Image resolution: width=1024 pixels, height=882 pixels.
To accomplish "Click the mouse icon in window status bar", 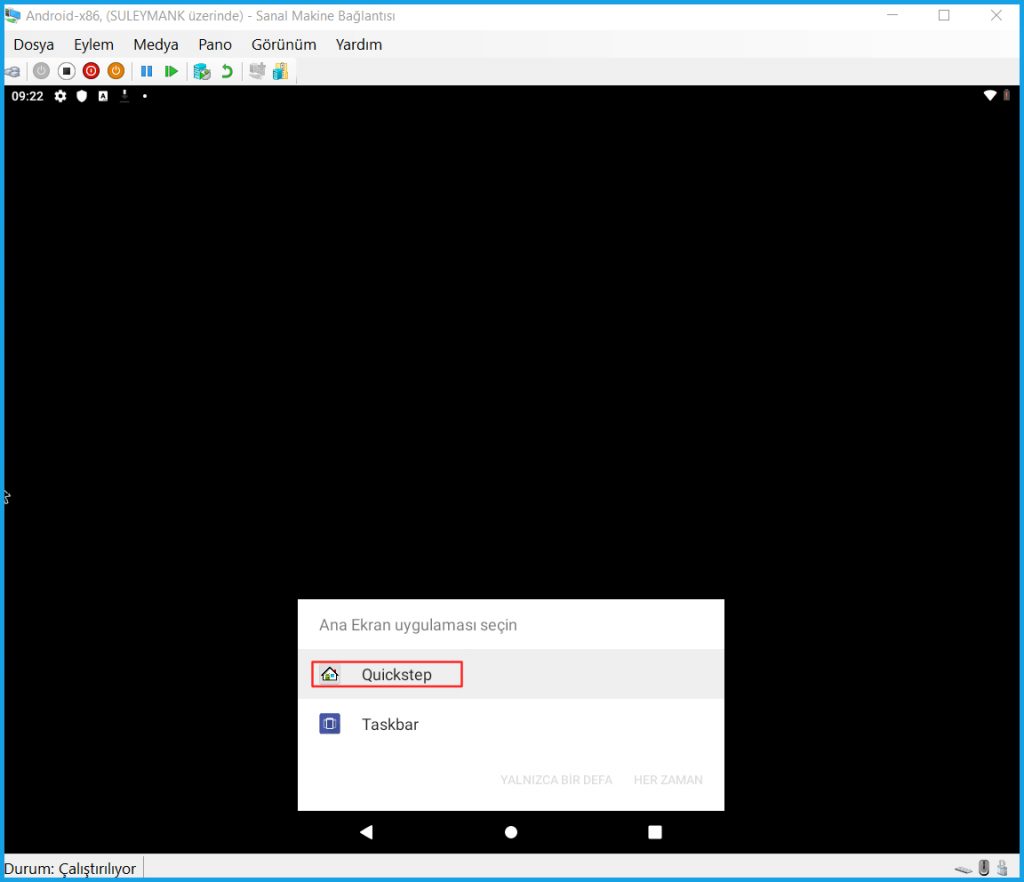I will tap(984, 868).
